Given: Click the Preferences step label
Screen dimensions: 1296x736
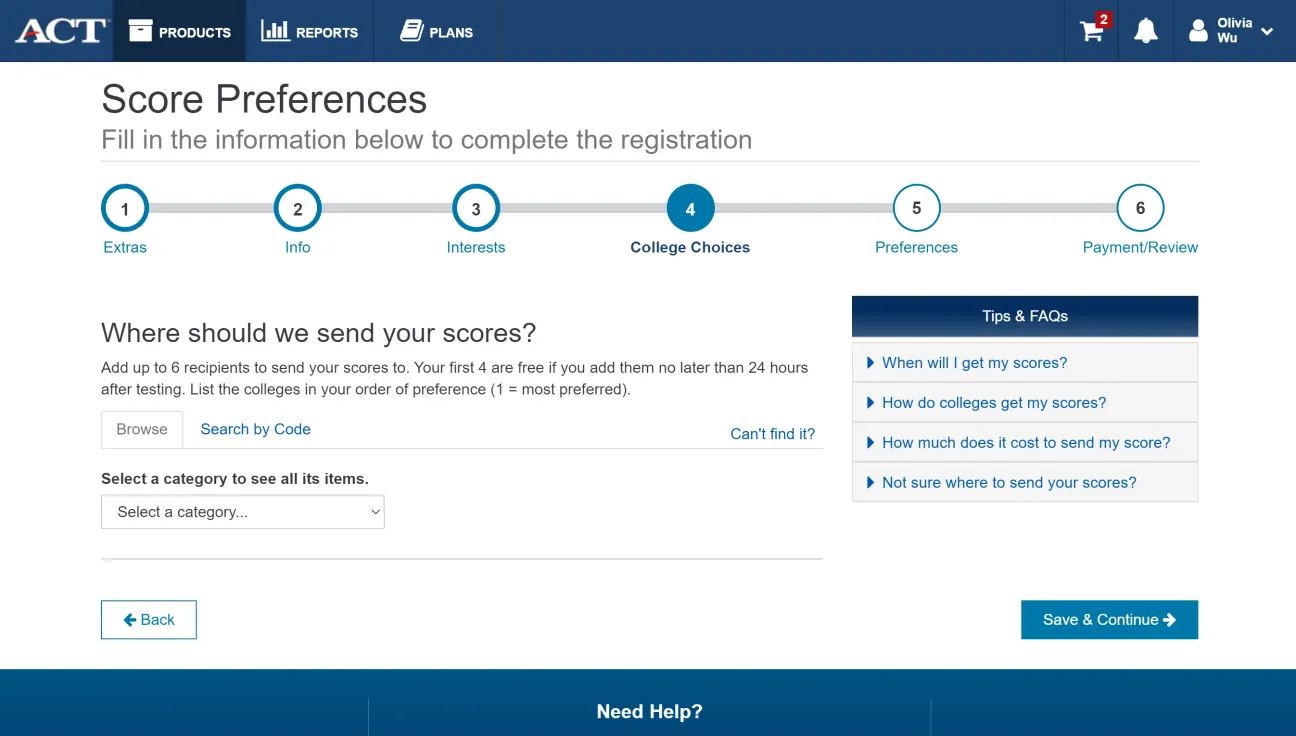Looking at the screenshot, I should [916, 247].
